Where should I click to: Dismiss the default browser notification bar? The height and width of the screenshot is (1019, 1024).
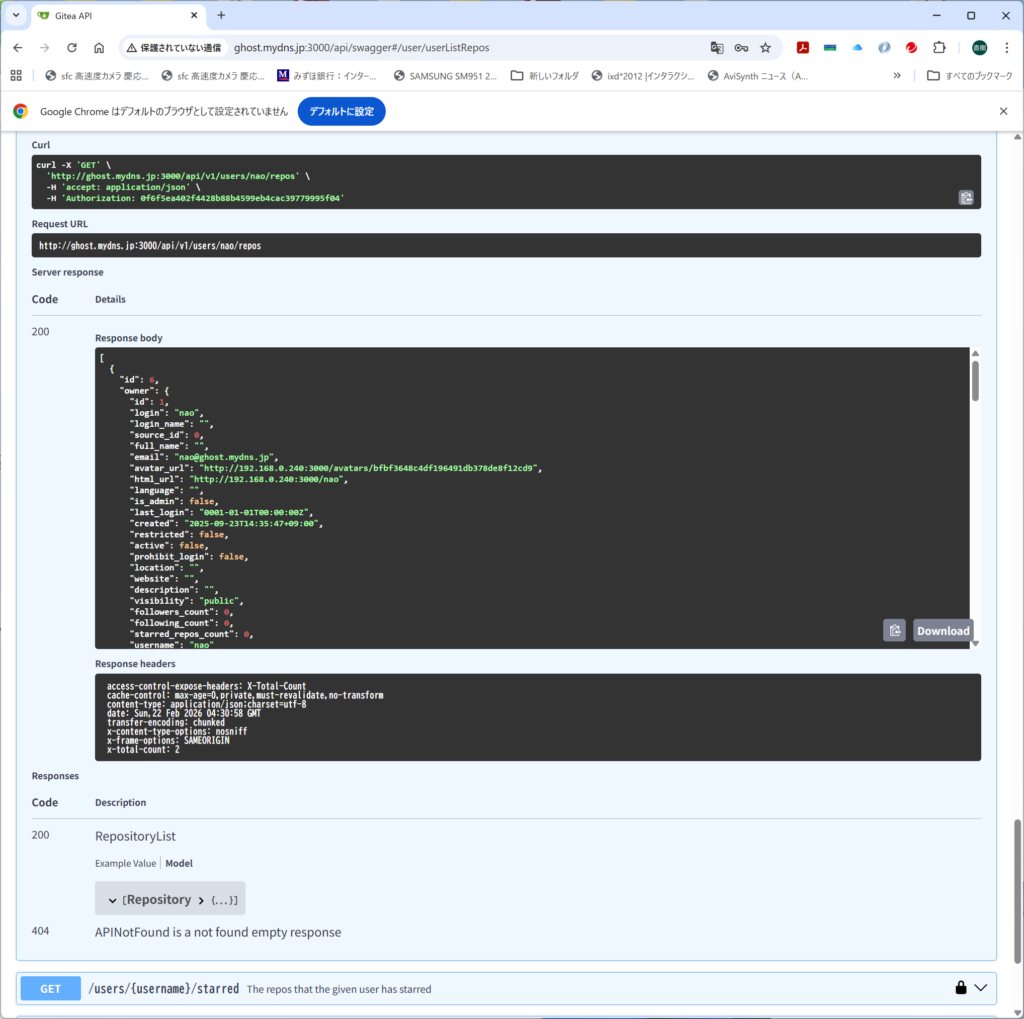(1003, 111)
